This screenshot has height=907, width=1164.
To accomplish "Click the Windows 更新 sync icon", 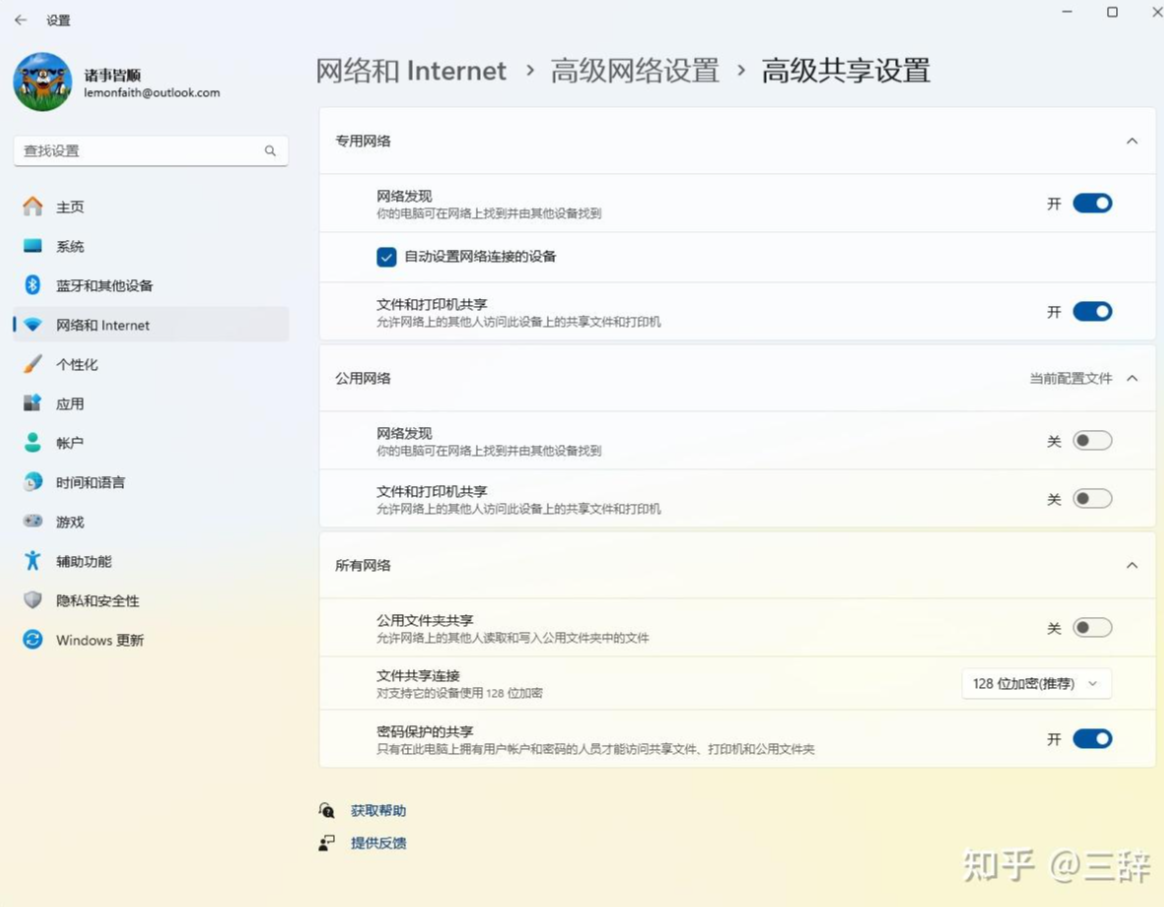I will (x=33, y=640).
